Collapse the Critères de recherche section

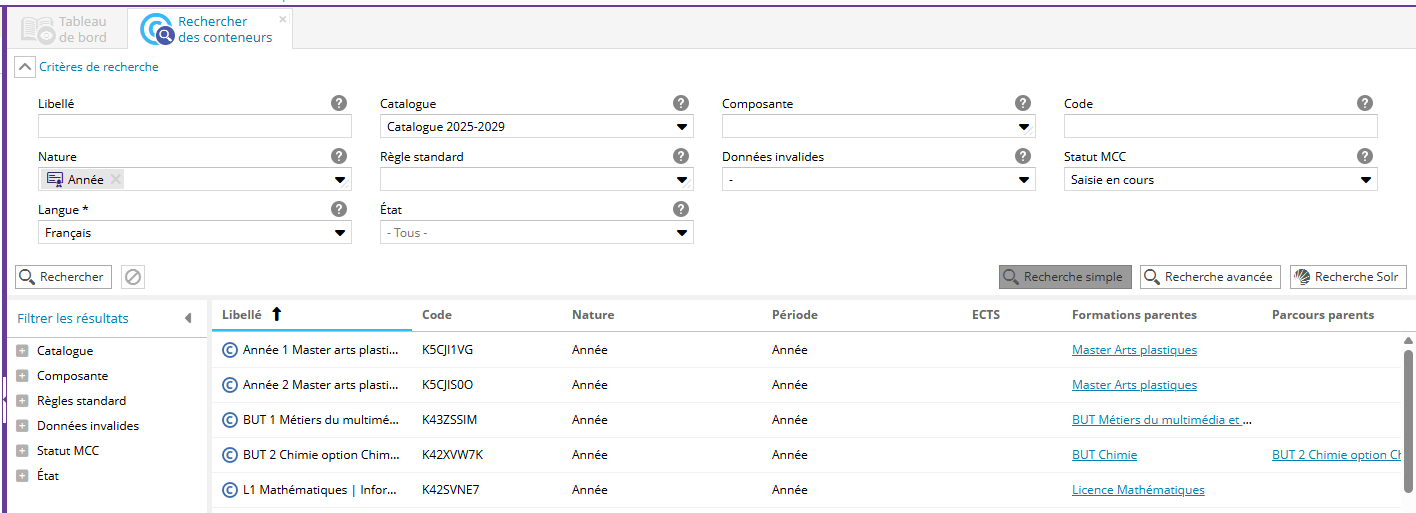click(25, 67)
